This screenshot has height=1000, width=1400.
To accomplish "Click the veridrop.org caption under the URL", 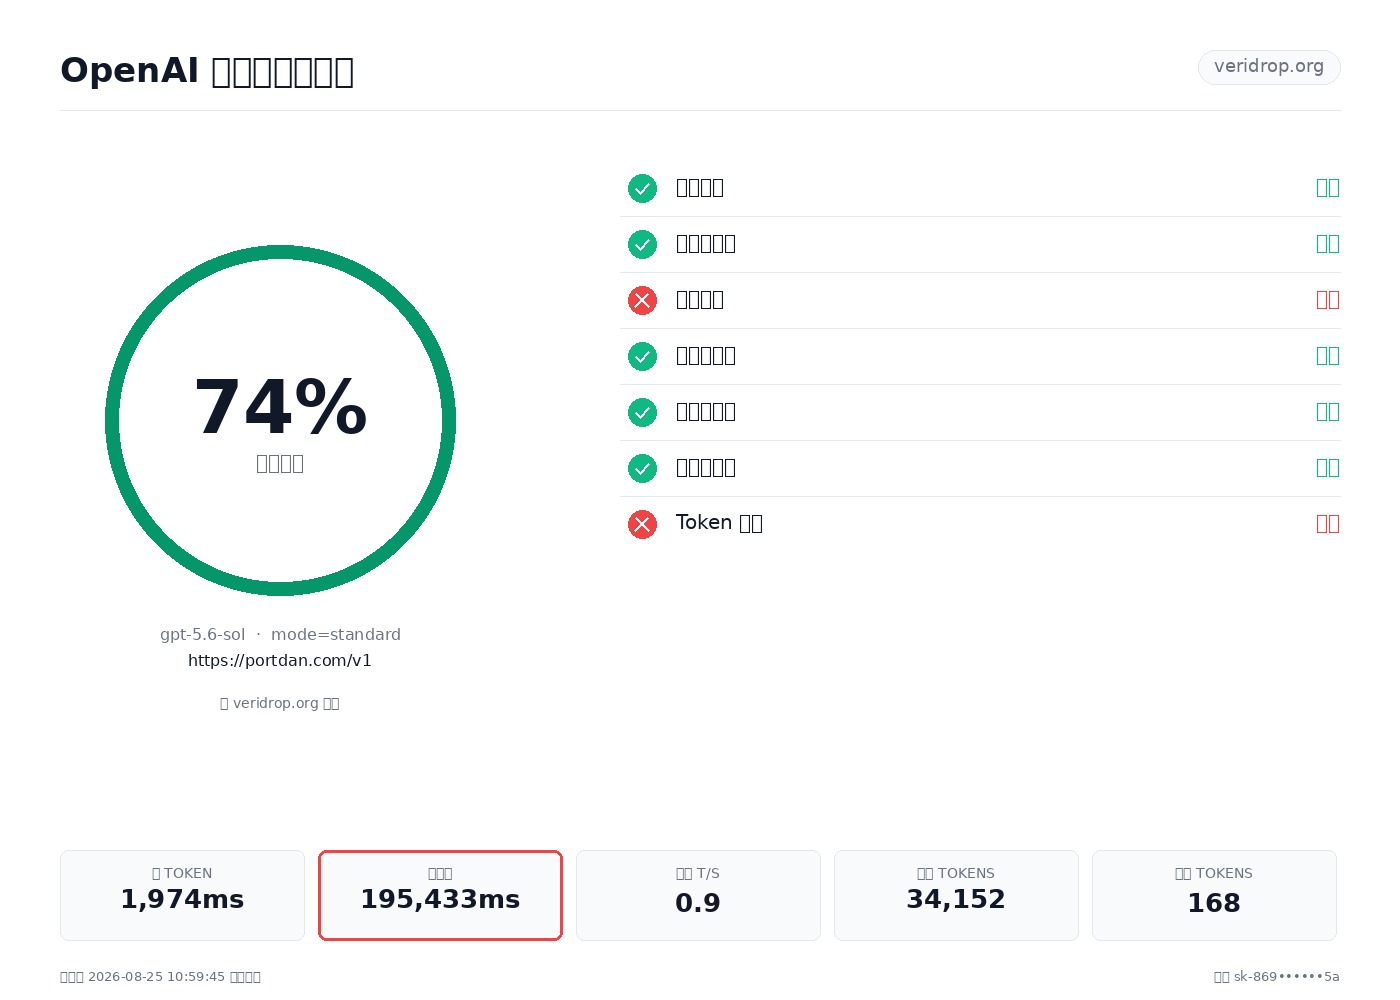I will click(280, 703).
